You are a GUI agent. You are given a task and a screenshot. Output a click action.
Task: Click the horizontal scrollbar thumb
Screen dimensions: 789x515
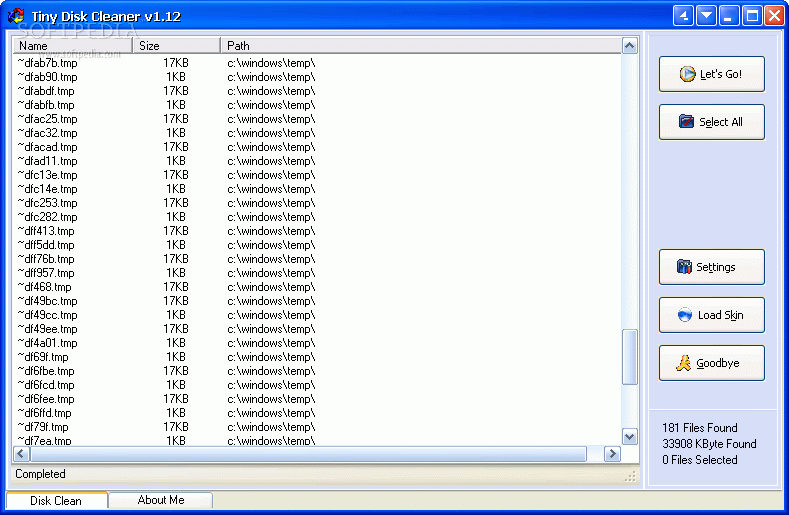tap(308, 454)
